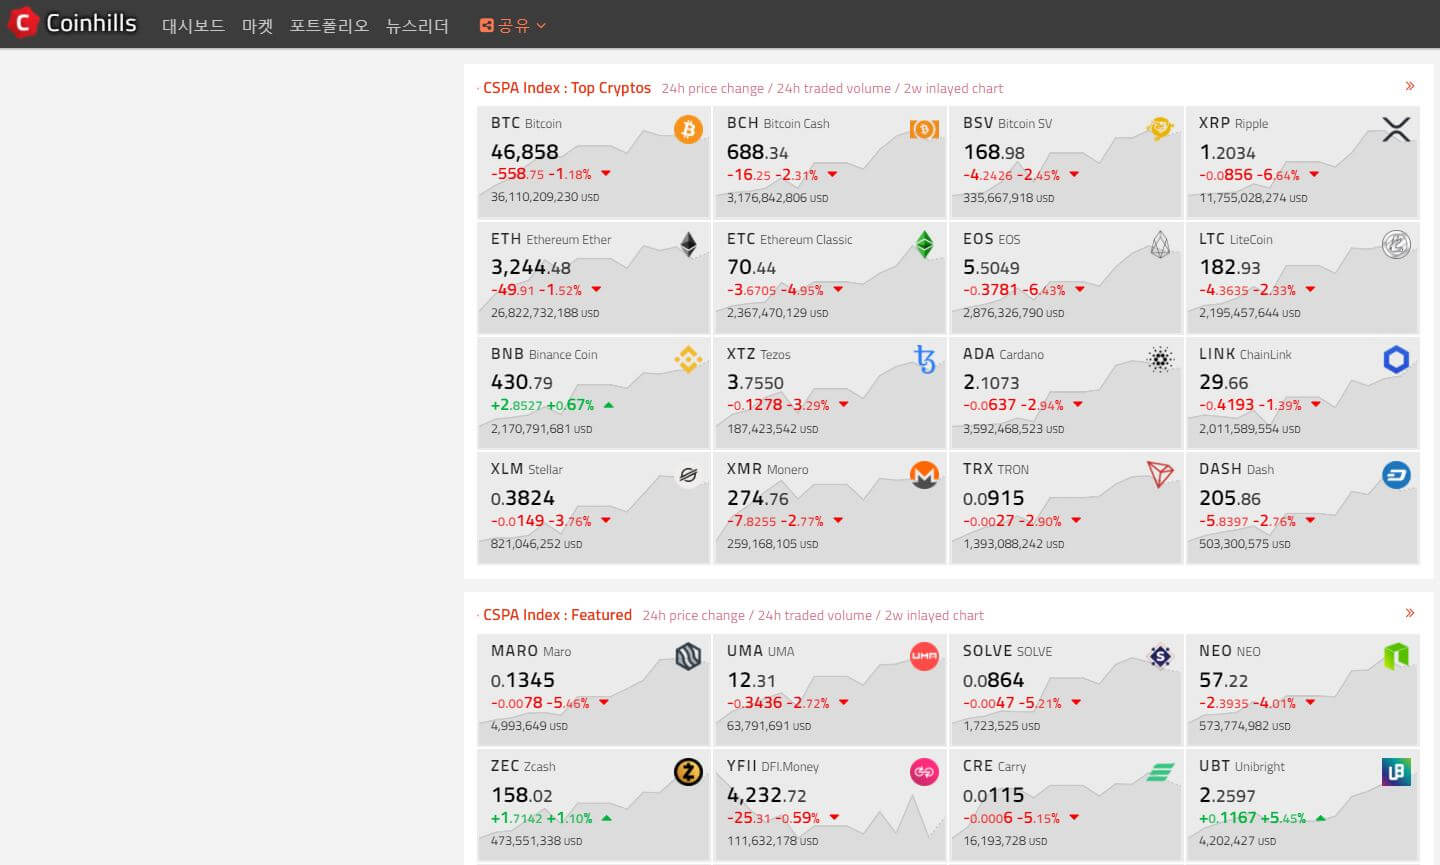Click YFII price 4,232.72
The width and height of the screenshot is (1440, 865).
pyautogui.click(x=766, y=795)
